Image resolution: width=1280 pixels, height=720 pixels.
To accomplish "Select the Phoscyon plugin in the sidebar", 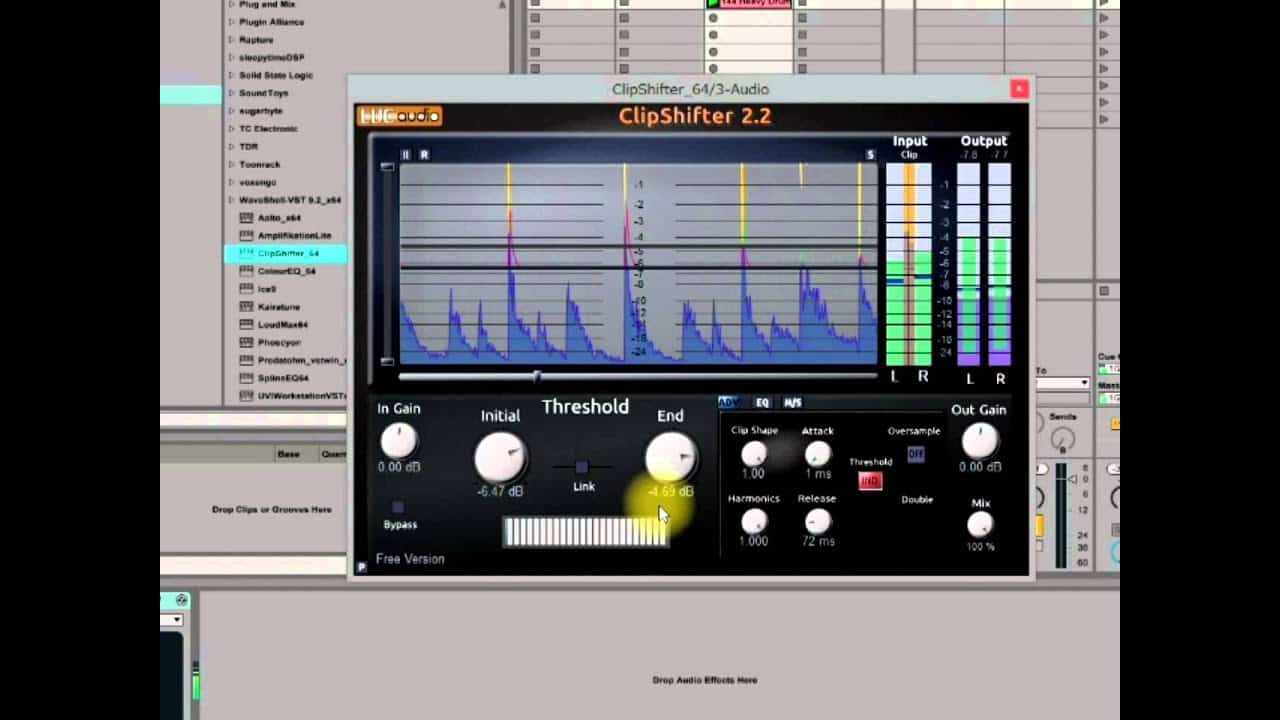I will click(277, 342).
